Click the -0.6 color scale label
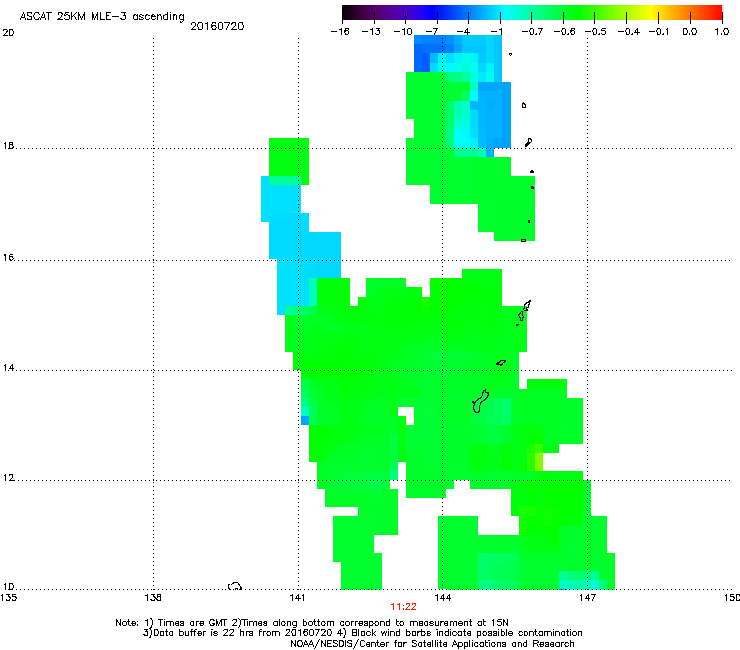Image resolution: width=740 pixels, height=650 pixels. (x=564, y=32)
